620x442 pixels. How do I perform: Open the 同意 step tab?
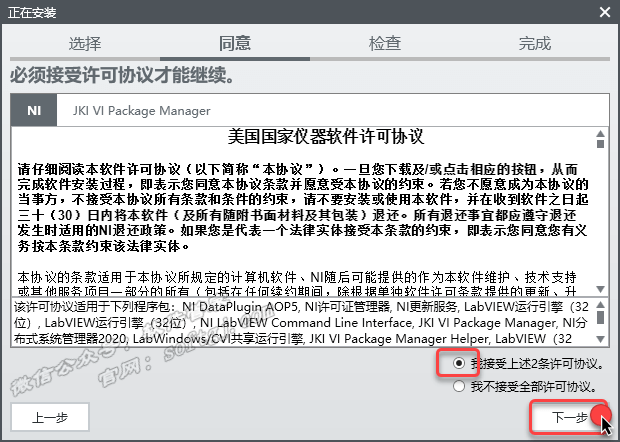(235, 43)
